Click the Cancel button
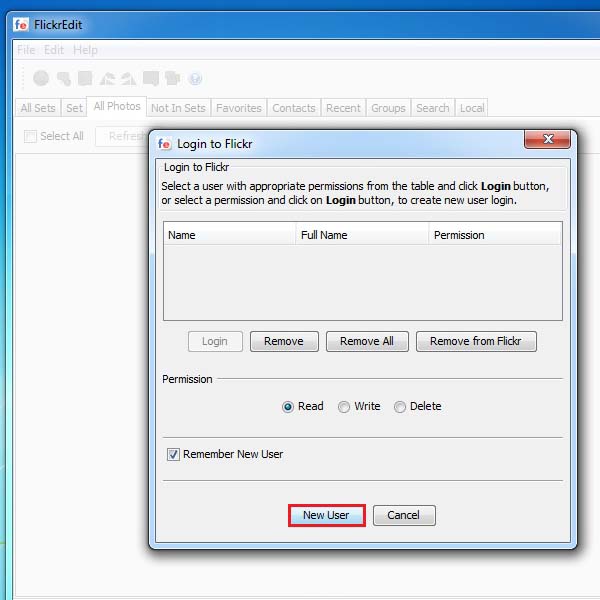Screen dimensions: 600x600 (x=404, y=515)
